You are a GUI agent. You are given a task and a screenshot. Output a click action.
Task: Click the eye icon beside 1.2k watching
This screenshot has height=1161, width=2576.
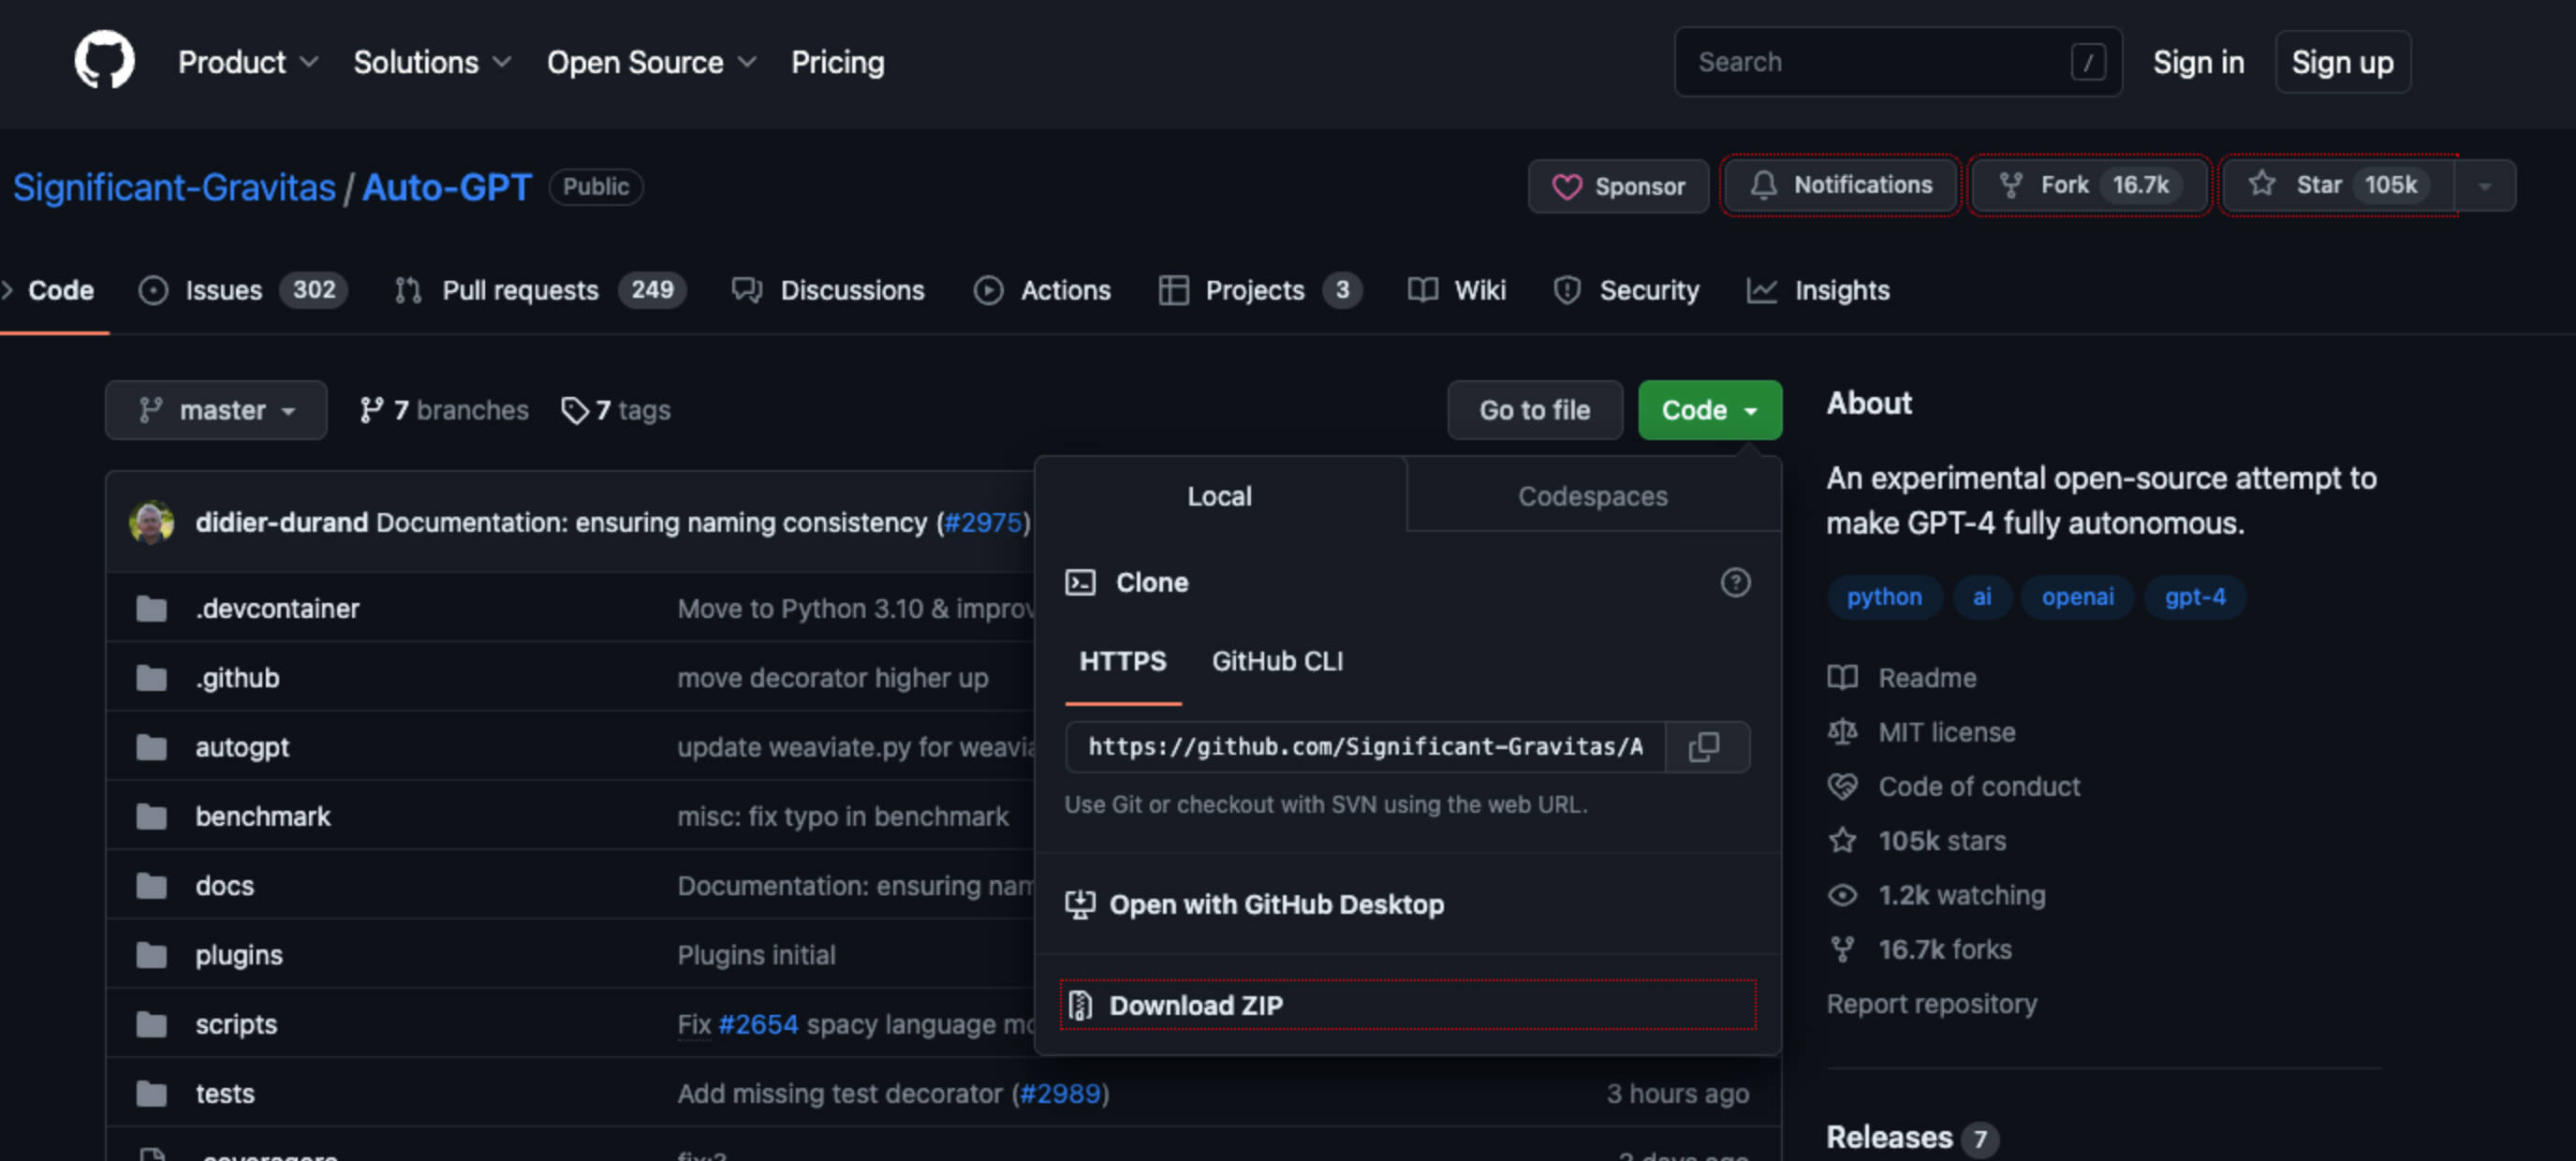(x=1842, y=895)
